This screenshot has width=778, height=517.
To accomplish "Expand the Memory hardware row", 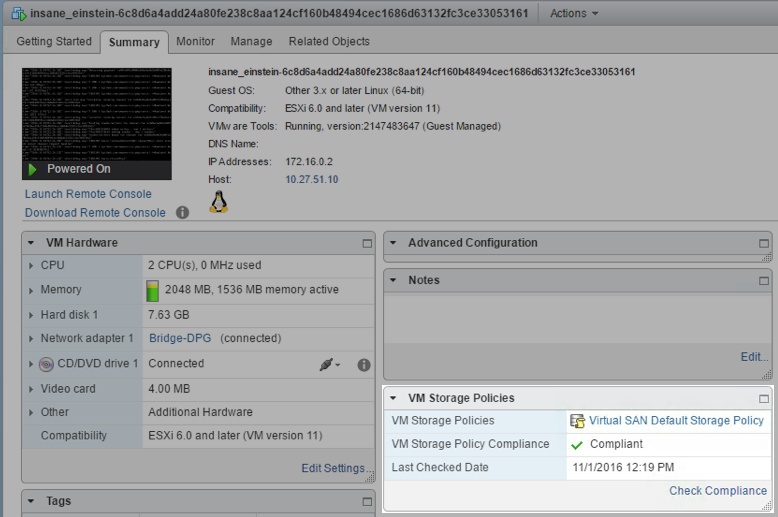I will (x=32, y=290).
